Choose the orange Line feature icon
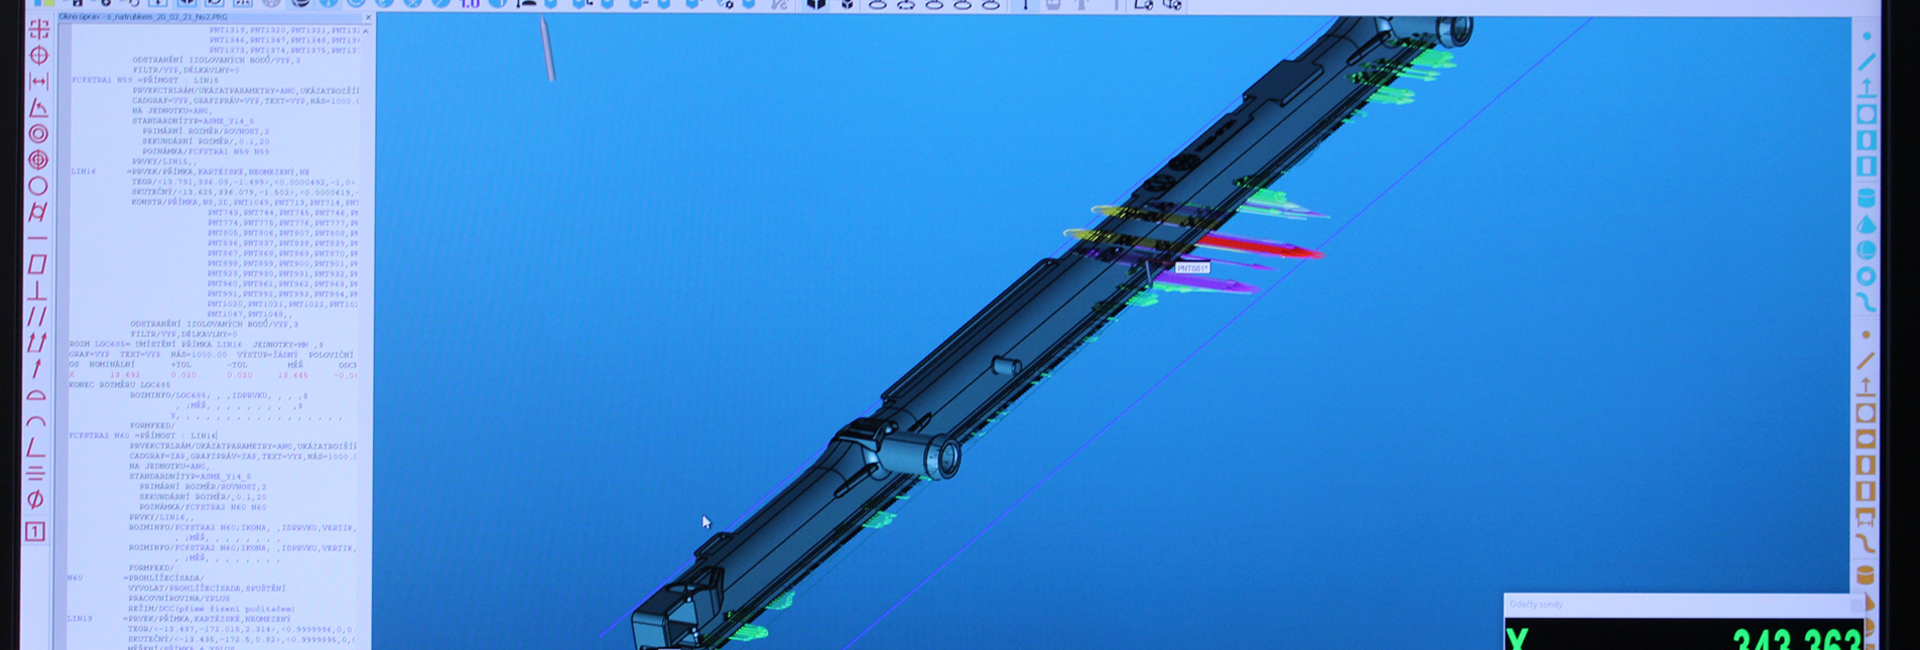This screenshot has width=1920, height=650. pos(1866,361)
